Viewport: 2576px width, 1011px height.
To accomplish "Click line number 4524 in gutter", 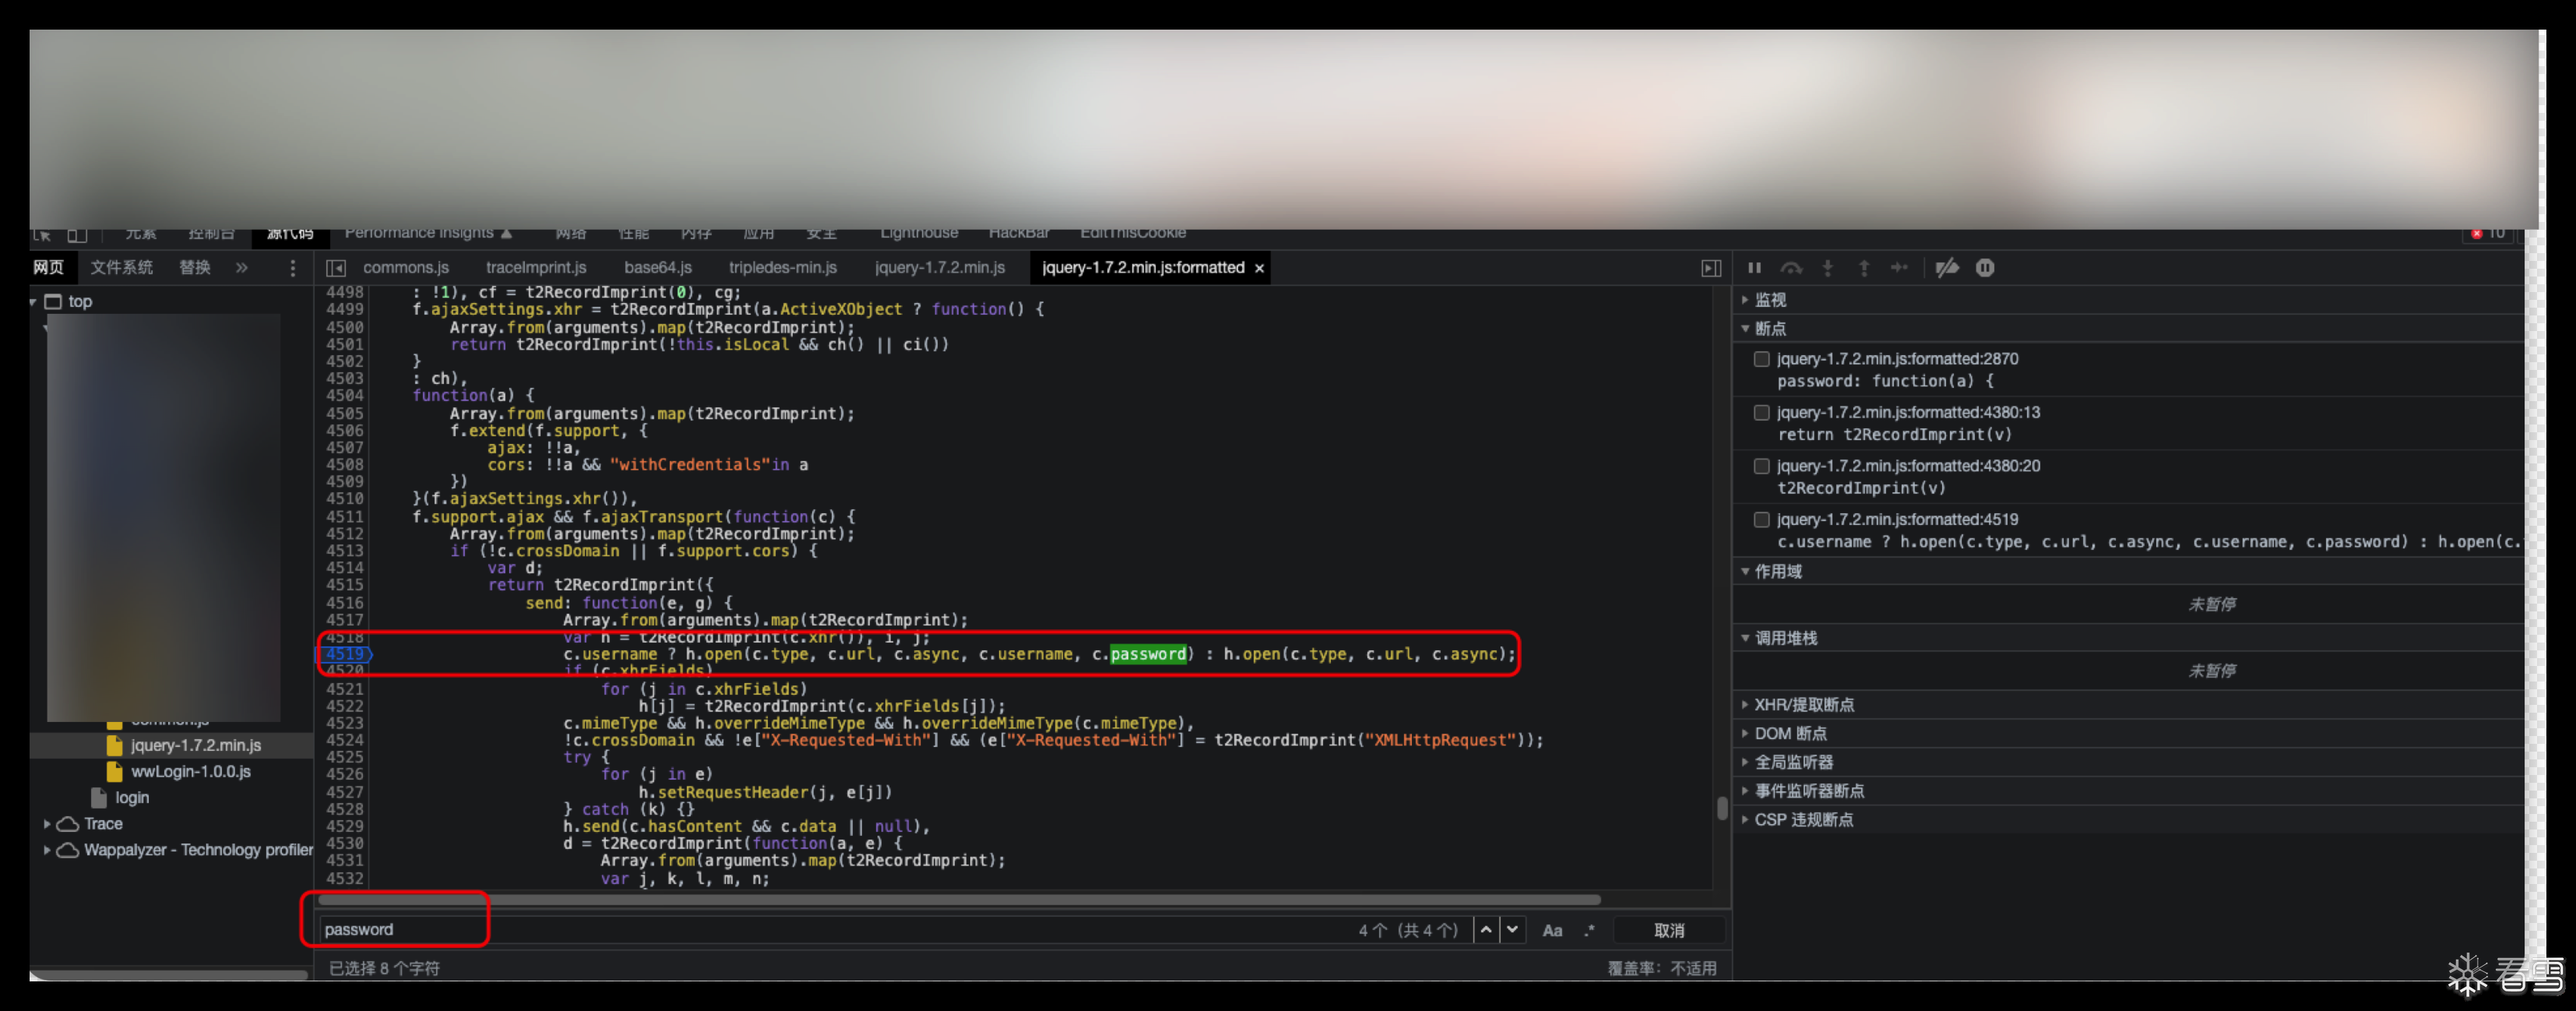I will pos(344,740).
